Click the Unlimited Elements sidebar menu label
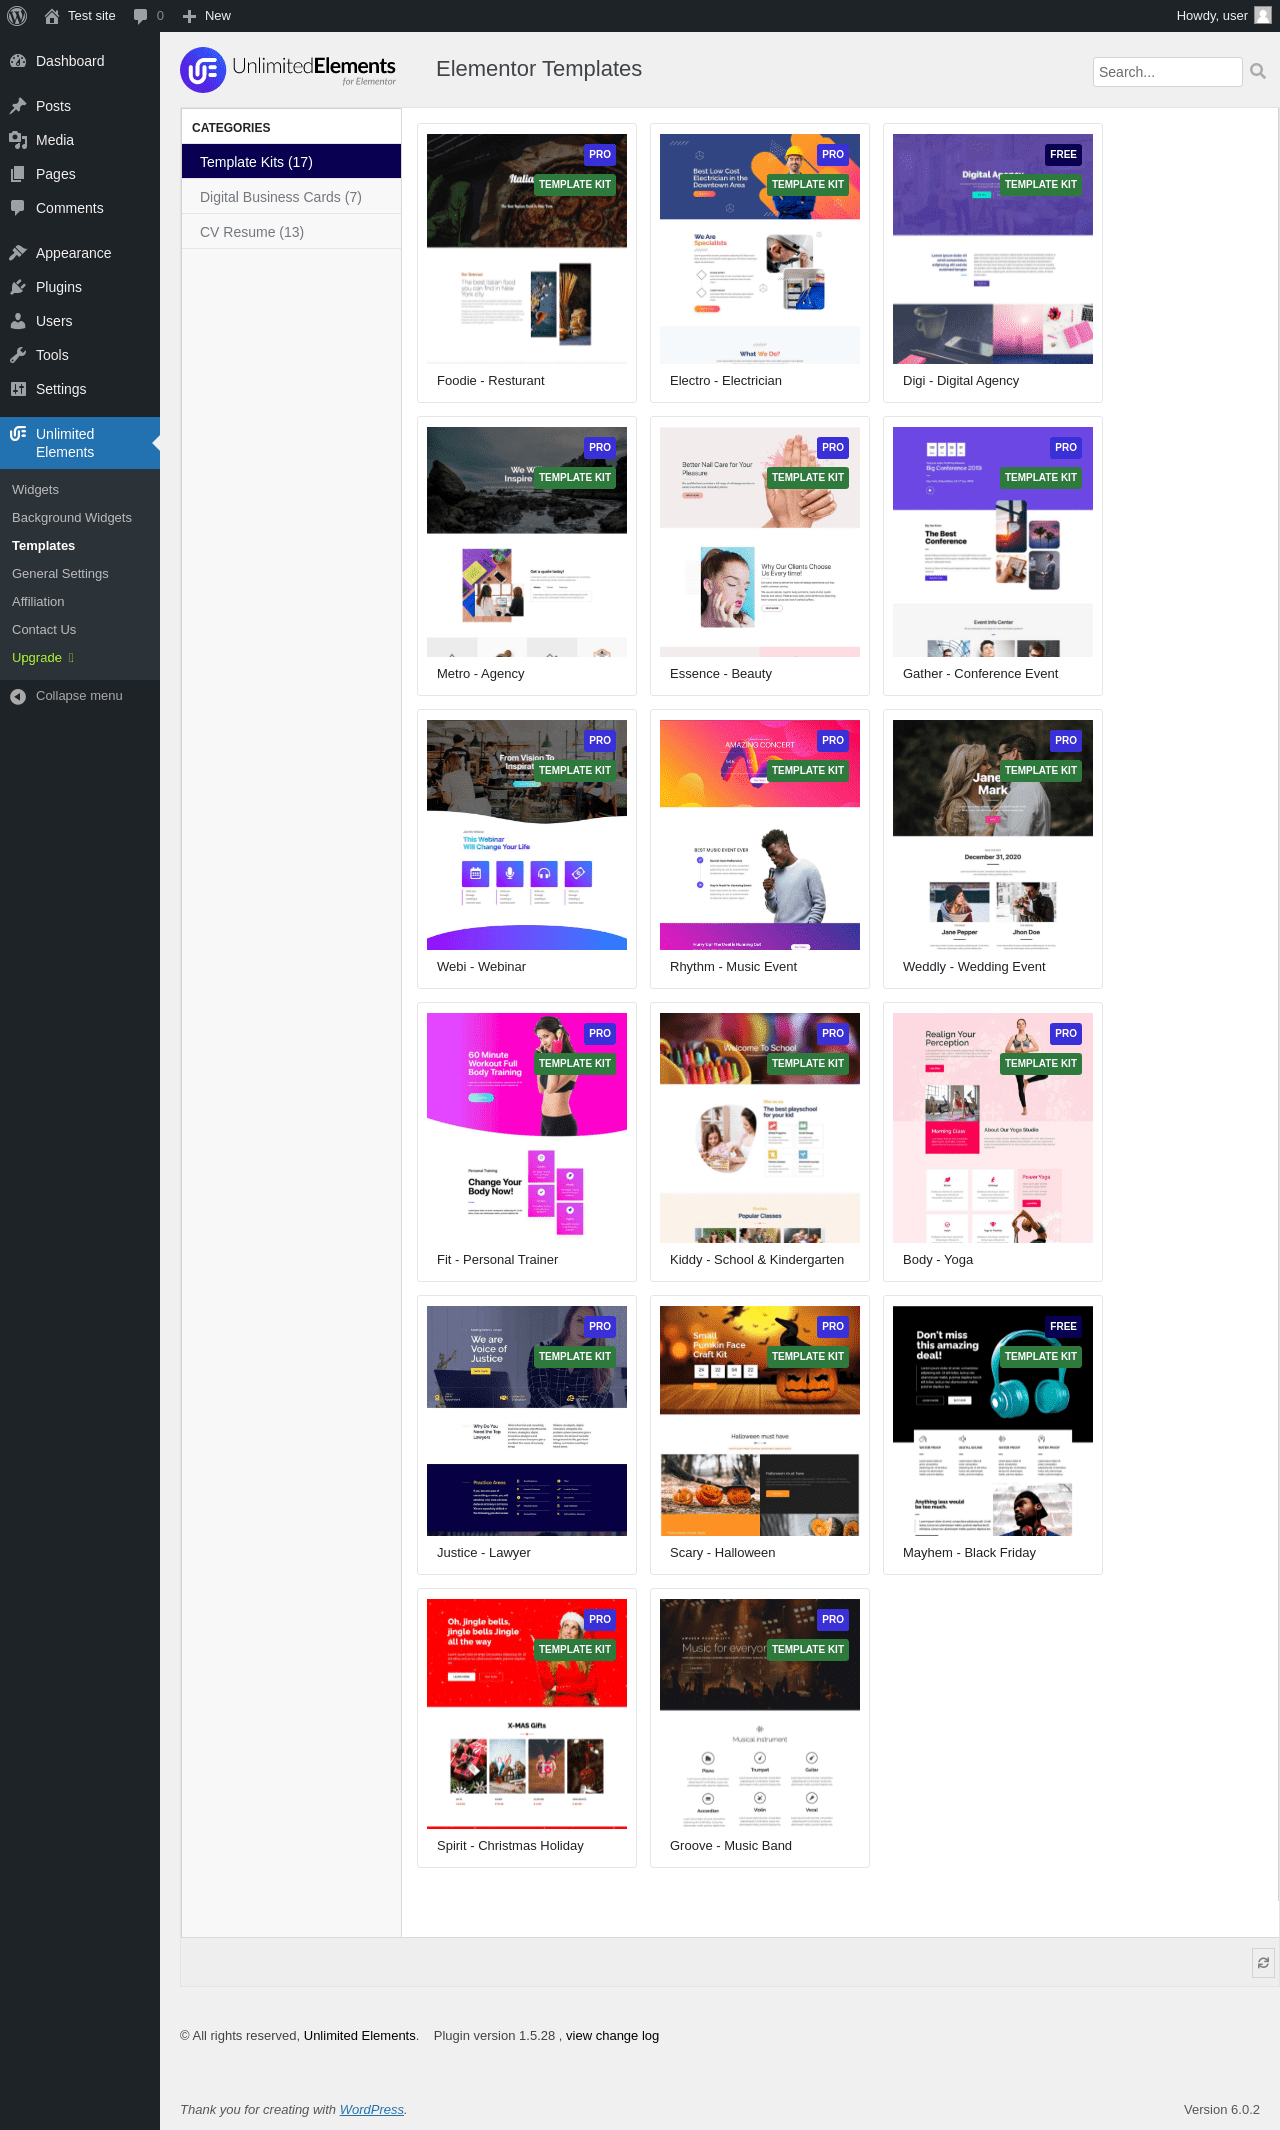The image size is (1280, 2130). (x=65, y=443)
